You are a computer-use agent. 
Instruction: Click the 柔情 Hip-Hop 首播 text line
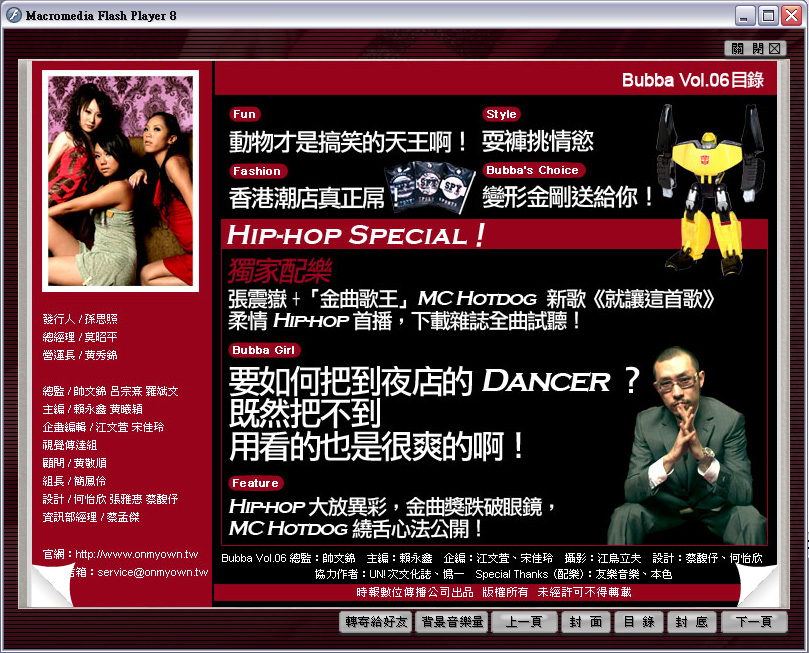click(x=404, y=321)
